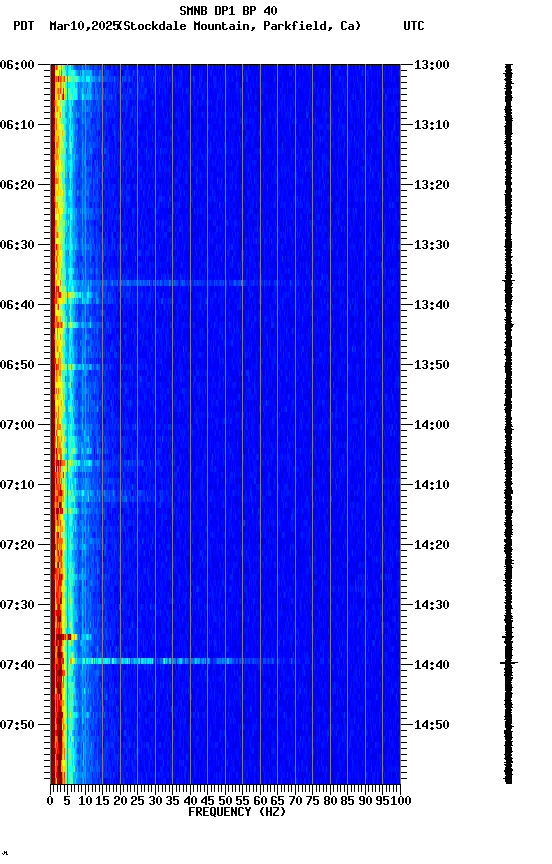Click the 13:20 UTC time label

point(432,185)
